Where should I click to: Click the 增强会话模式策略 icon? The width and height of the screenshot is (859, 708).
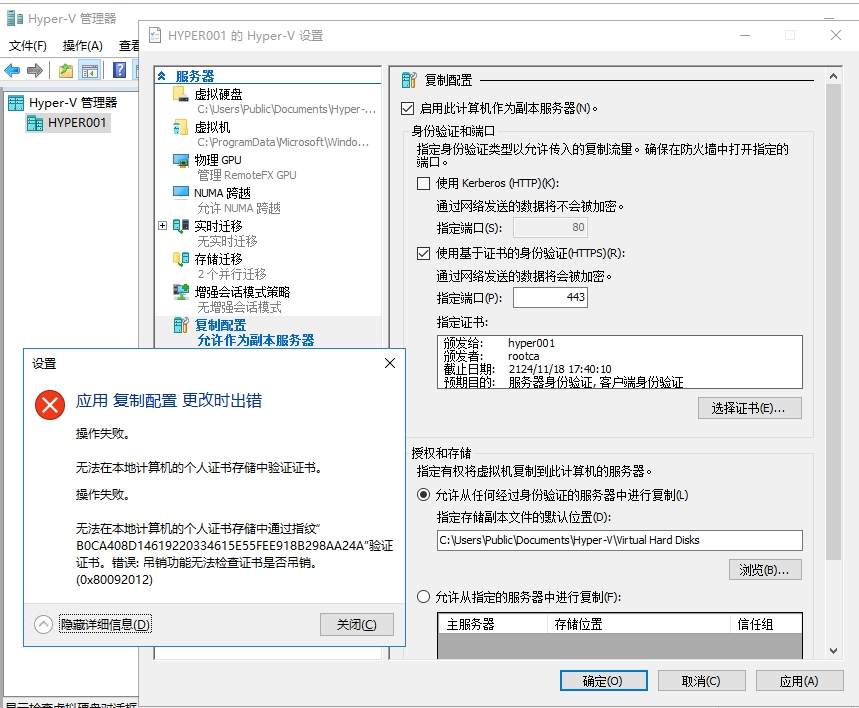point(181,292)
